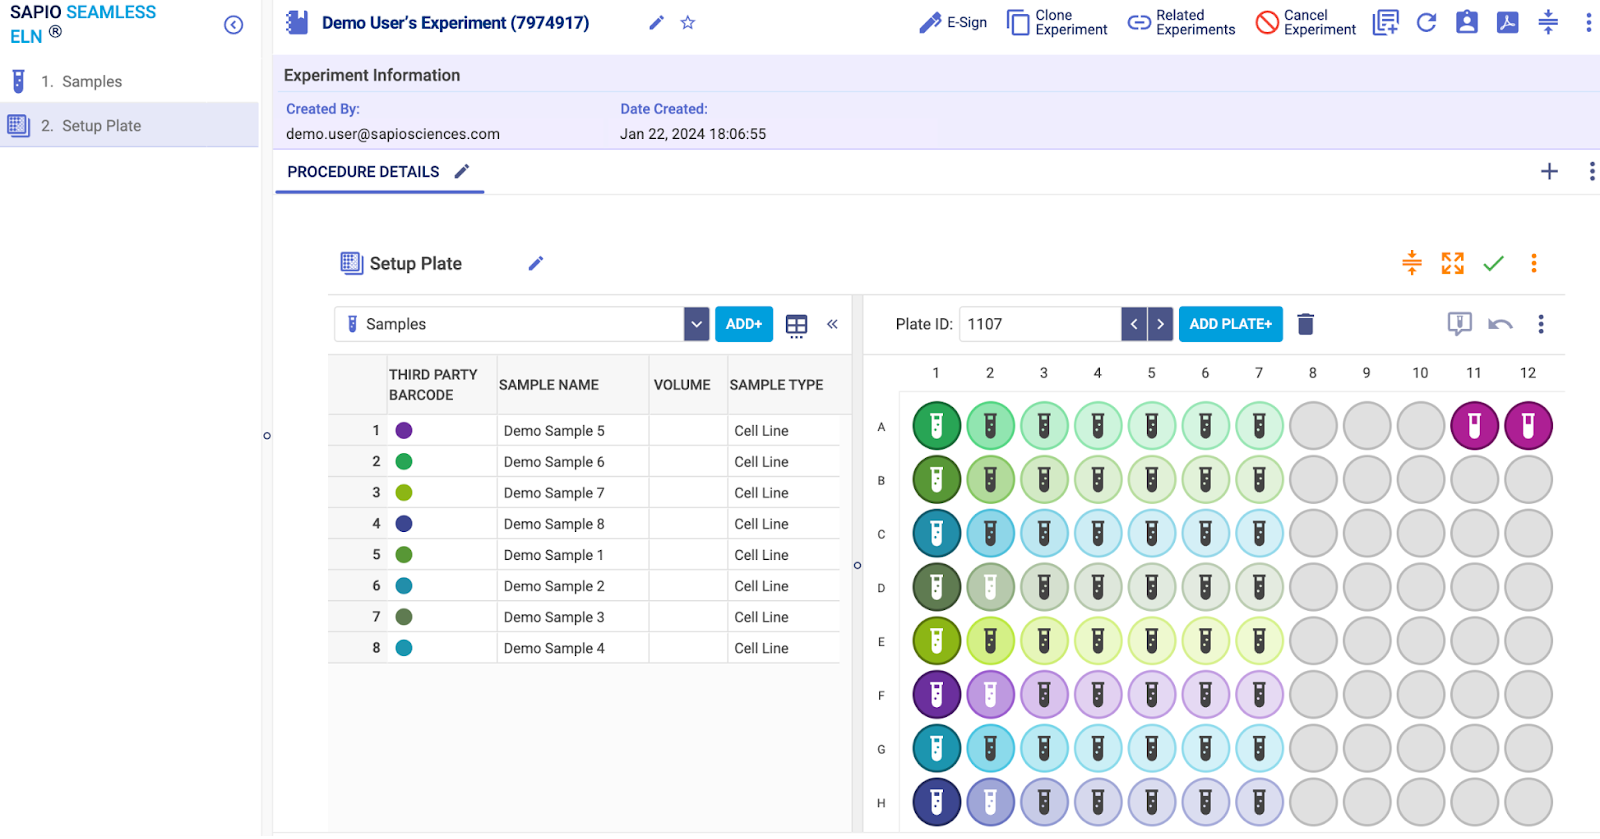Click the Plate ID input field

point(1040,324)
